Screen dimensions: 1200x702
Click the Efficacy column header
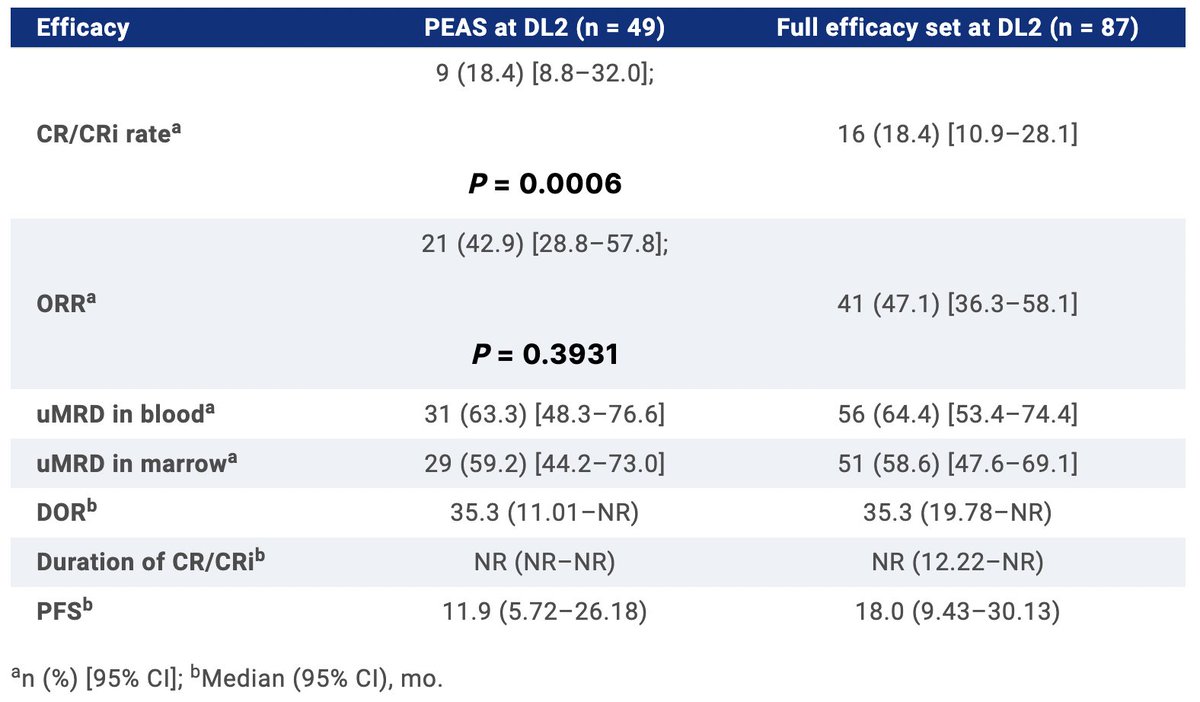(83, 28)
